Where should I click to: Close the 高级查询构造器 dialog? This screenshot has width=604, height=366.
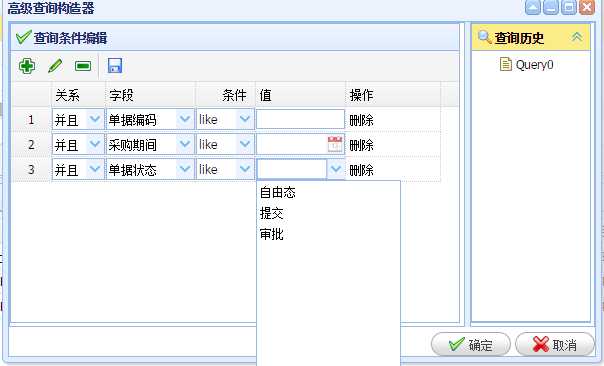click(x=587, y=7)
